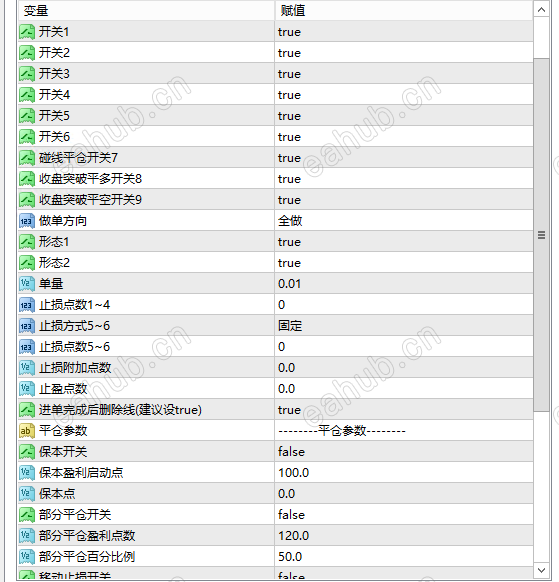The width and height of the screenshot is (559, 582).
Task: Click the bool icon beside 开关3
Action: pyautogui.click(x=27, y=74)
